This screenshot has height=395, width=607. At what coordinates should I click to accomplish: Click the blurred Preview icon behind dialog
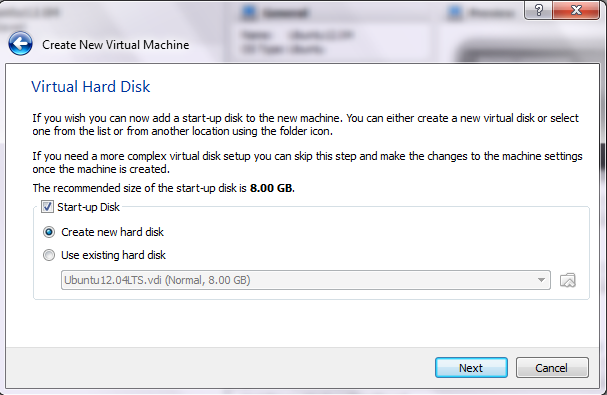pyautogui.click(x=454, y=12)
